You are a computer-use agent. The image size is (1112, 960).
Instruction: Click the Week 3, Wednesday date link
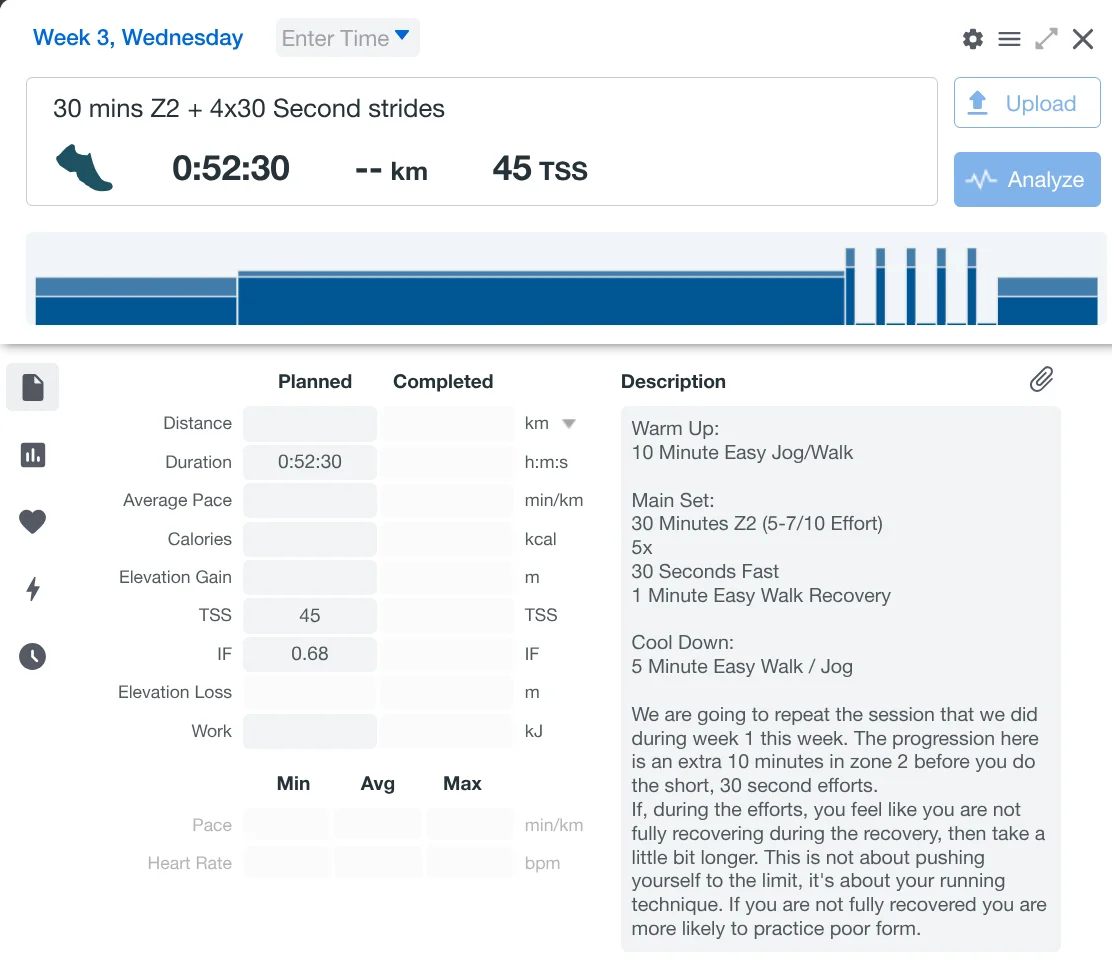[x=138, y=38]
